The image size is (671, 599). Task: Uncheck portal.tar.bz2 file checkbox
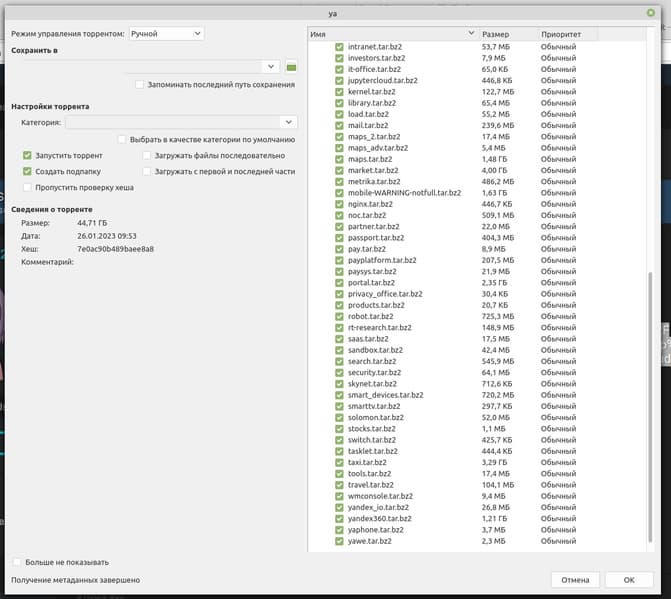coord(339,283)
